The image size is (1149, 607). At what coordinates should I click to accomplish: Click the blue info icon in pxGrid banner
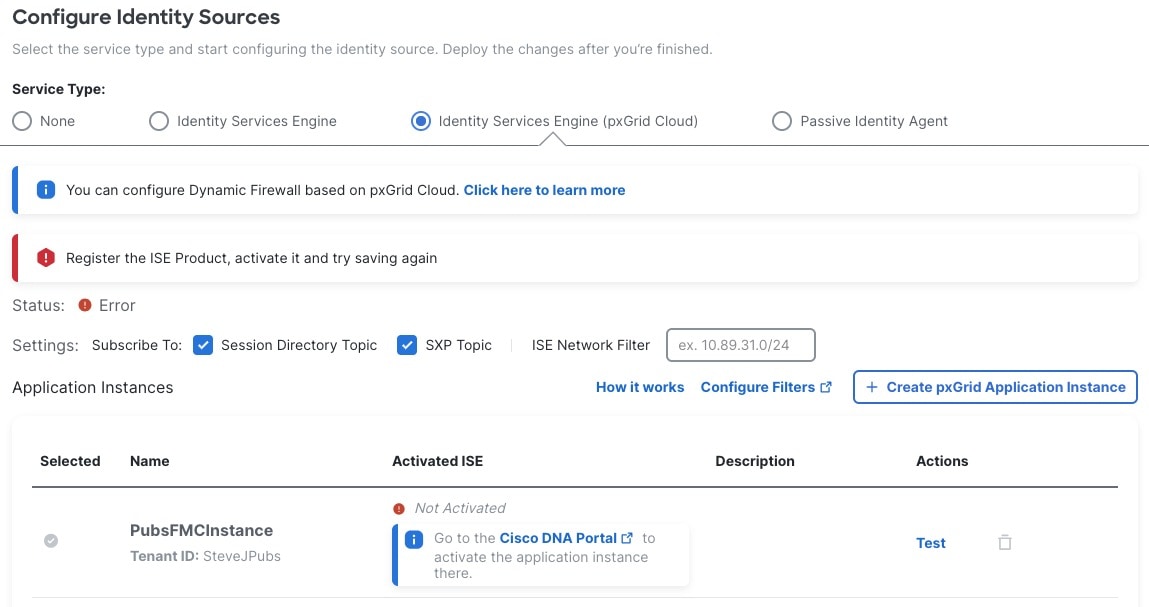(45, 190)
